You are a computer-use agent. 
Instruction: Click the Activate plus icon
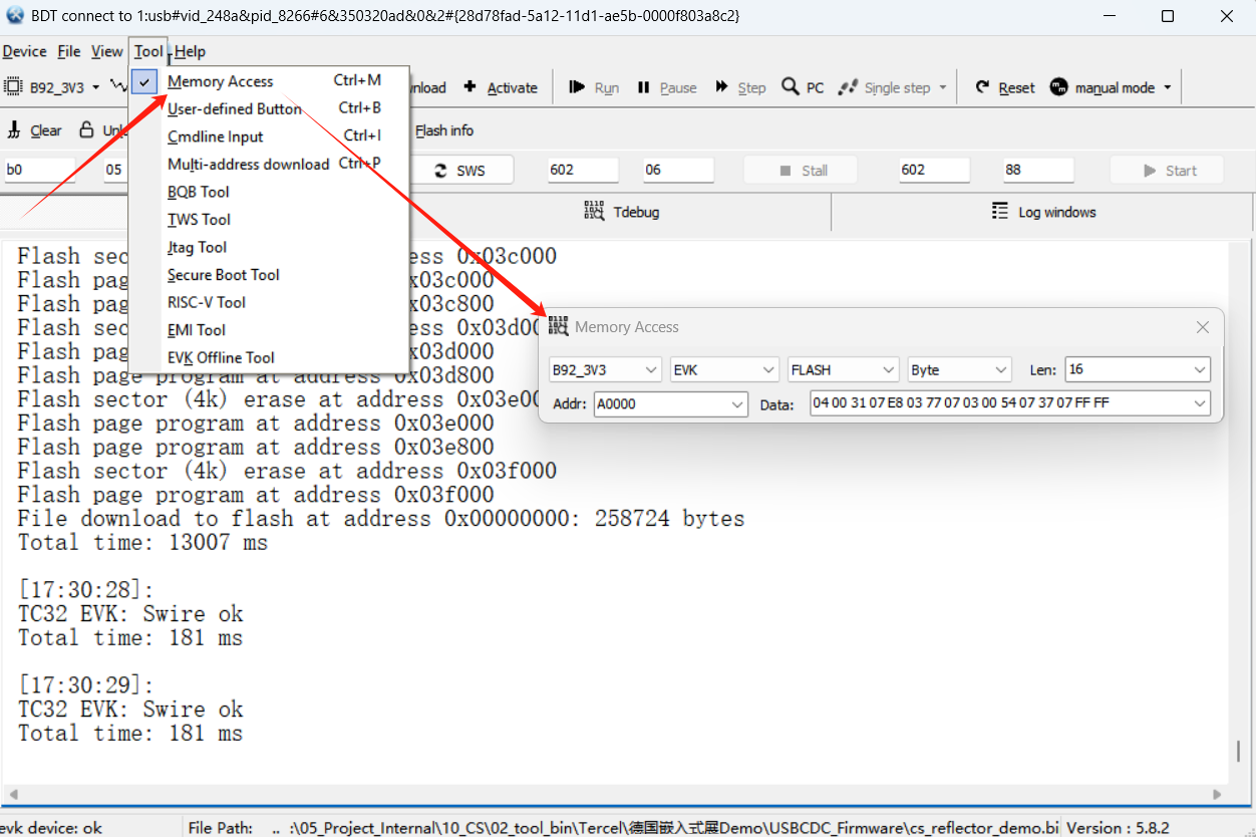tap(470, 88)
